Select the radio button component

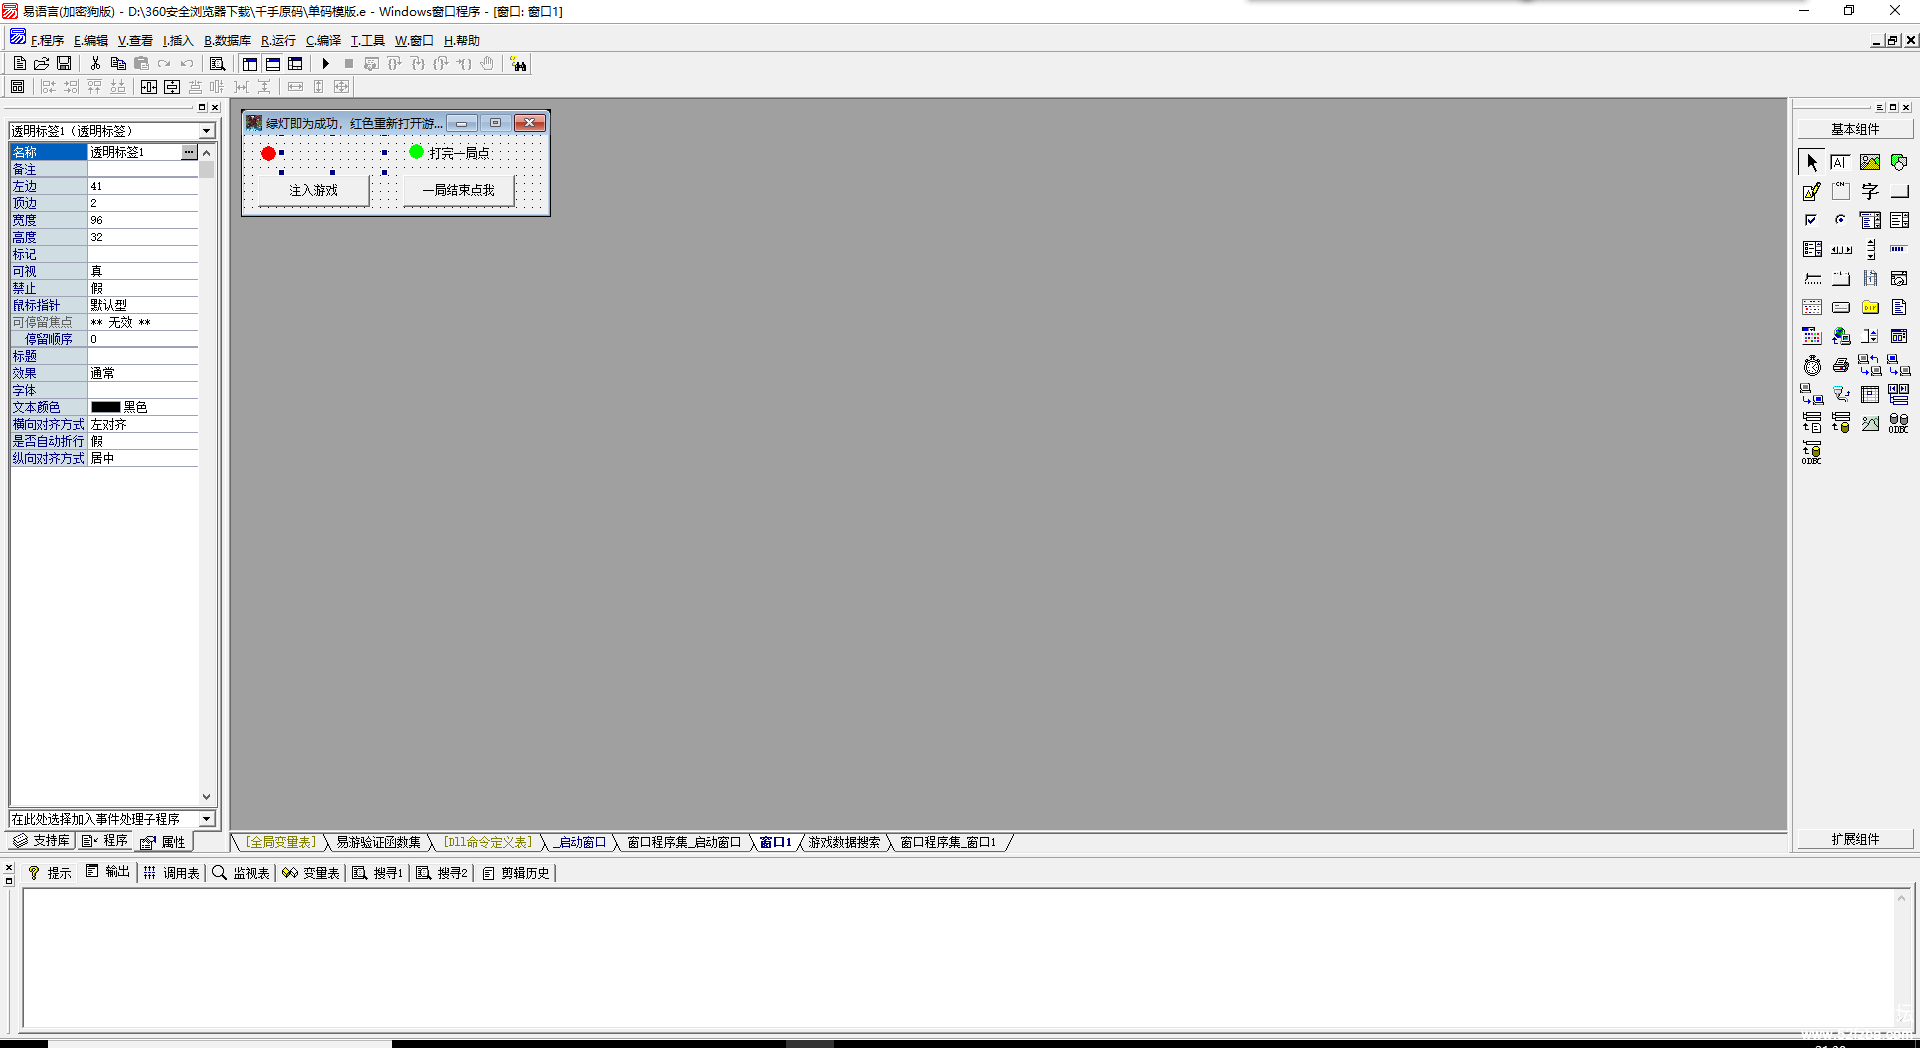pos(1841,220)
